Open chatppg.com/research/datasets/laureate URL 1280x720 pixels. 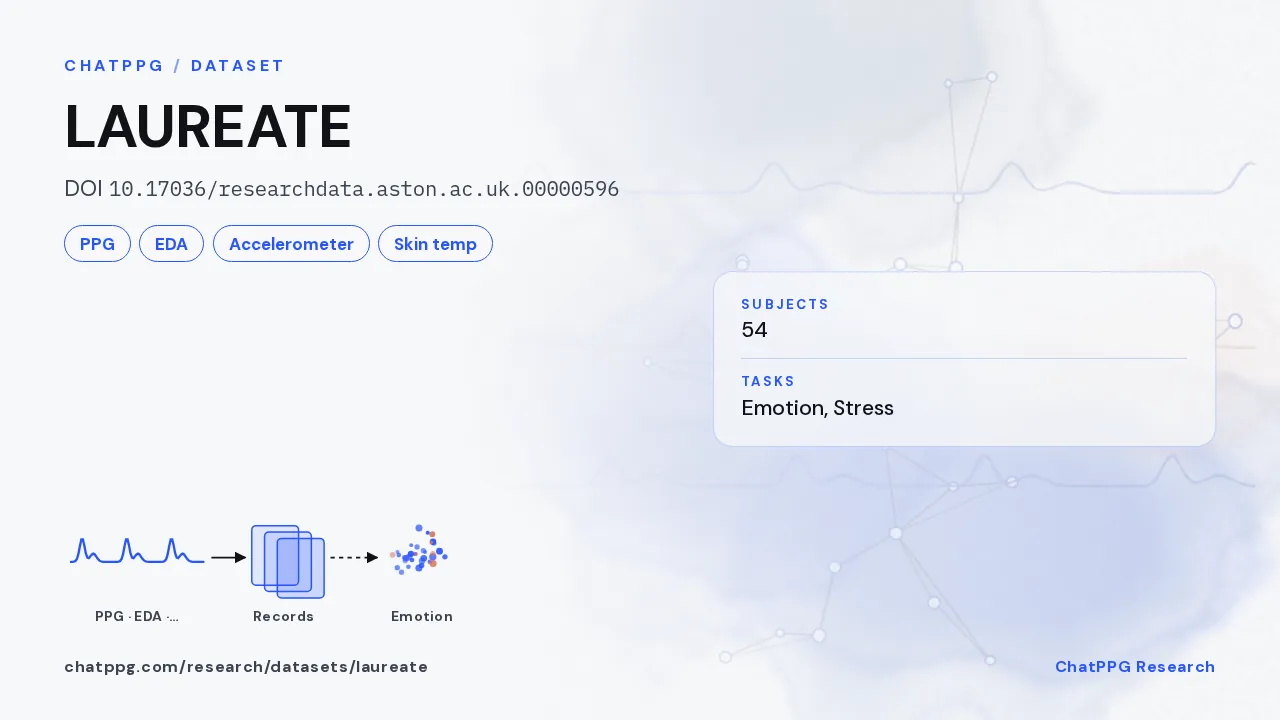[x=246, y=667]
